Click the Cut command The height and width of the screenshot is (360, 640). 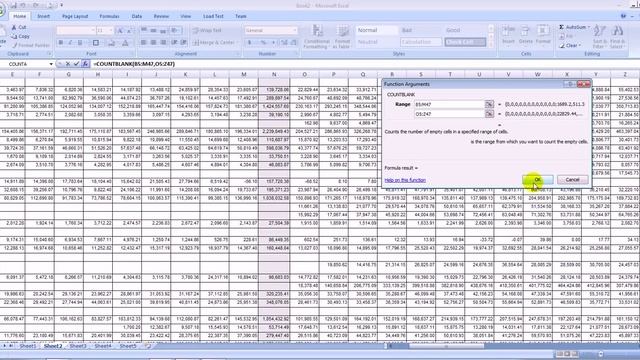[19, 27]
